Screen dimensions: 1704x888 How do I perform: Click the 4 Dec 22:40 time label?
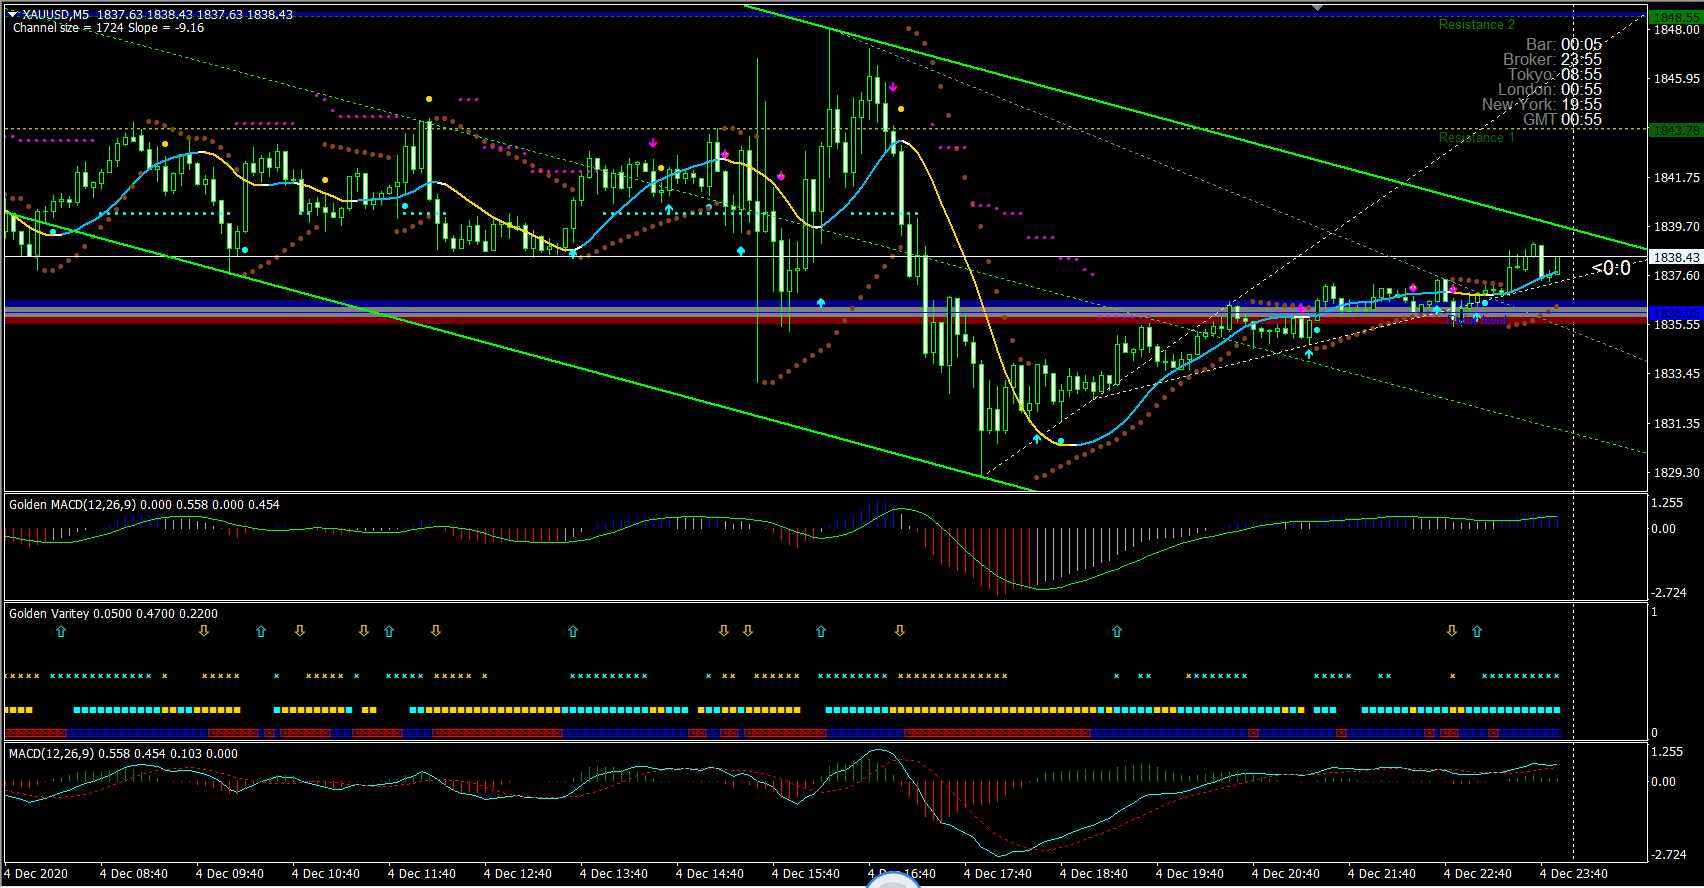(1478, 874)
